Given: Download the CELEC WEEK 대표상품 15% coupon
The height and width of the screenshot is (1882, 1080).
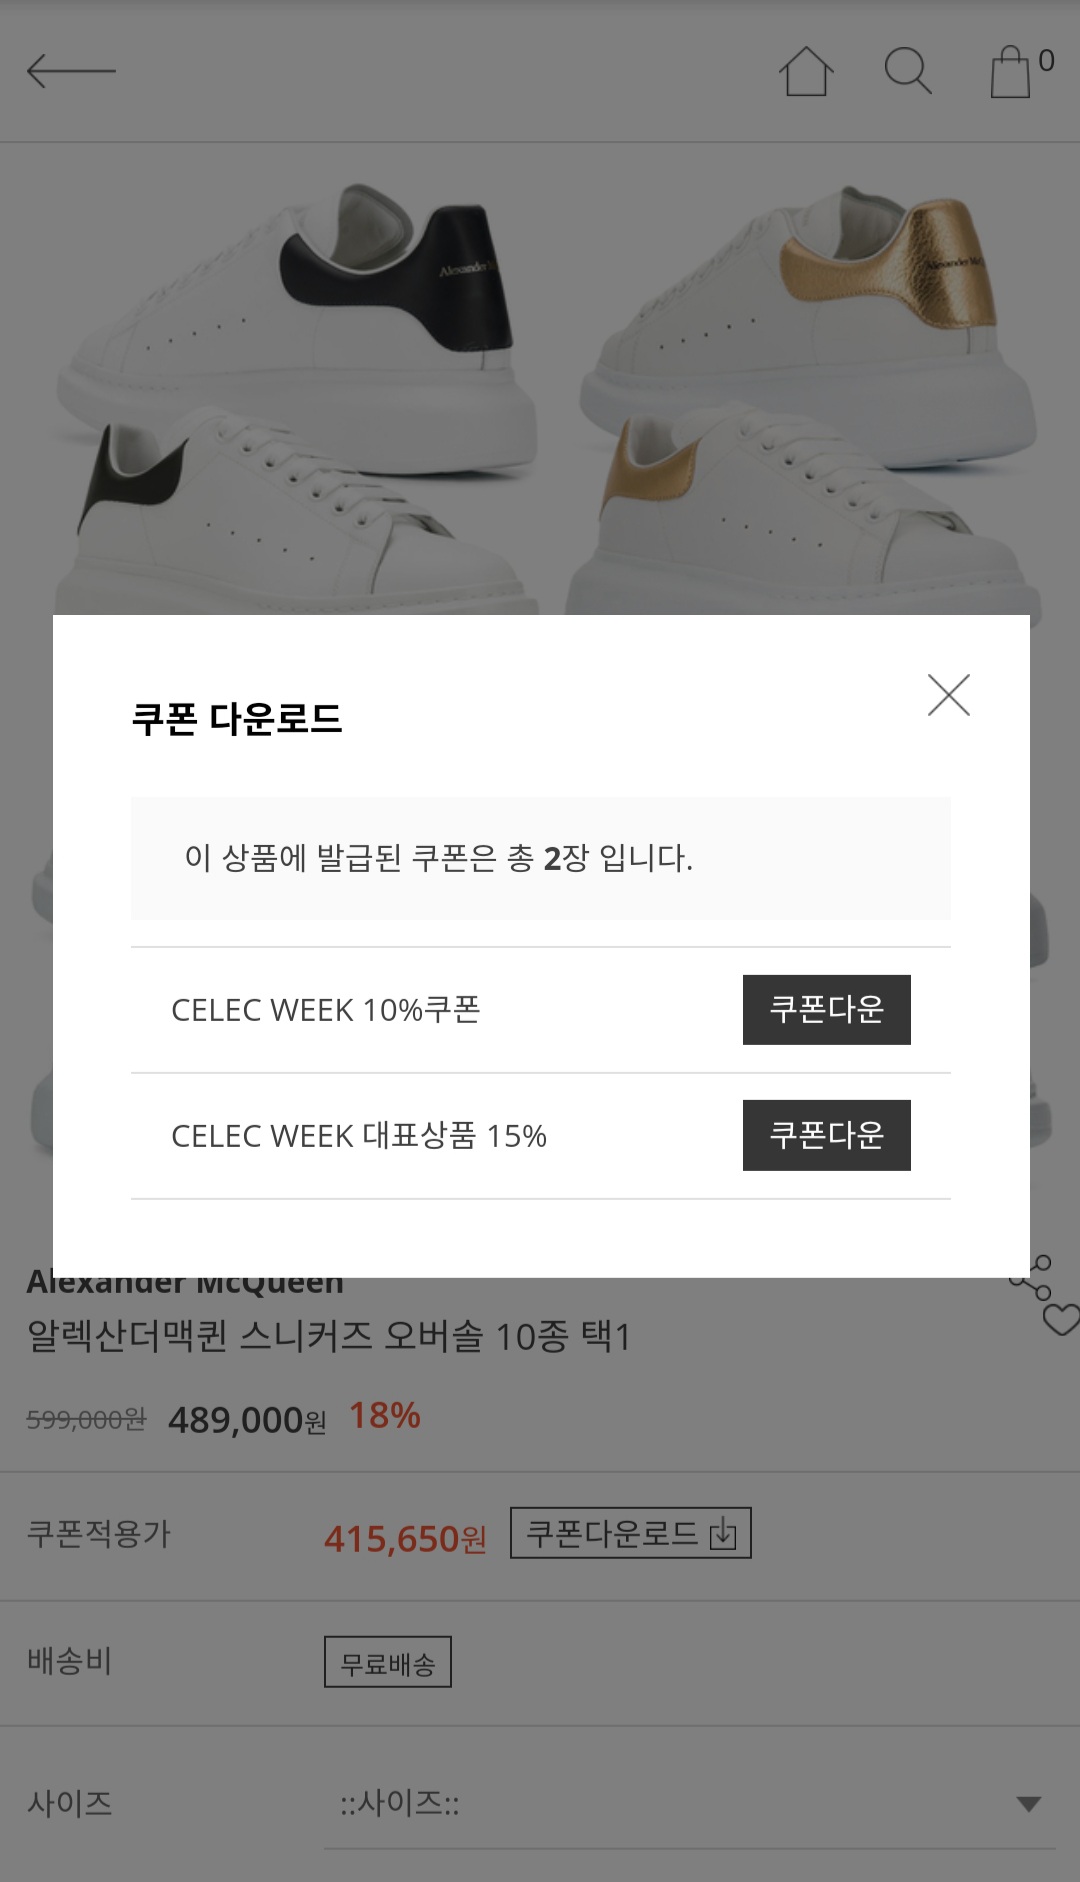Looking at the screenshot, I should pyautogui.click(x=826, y=1135).
